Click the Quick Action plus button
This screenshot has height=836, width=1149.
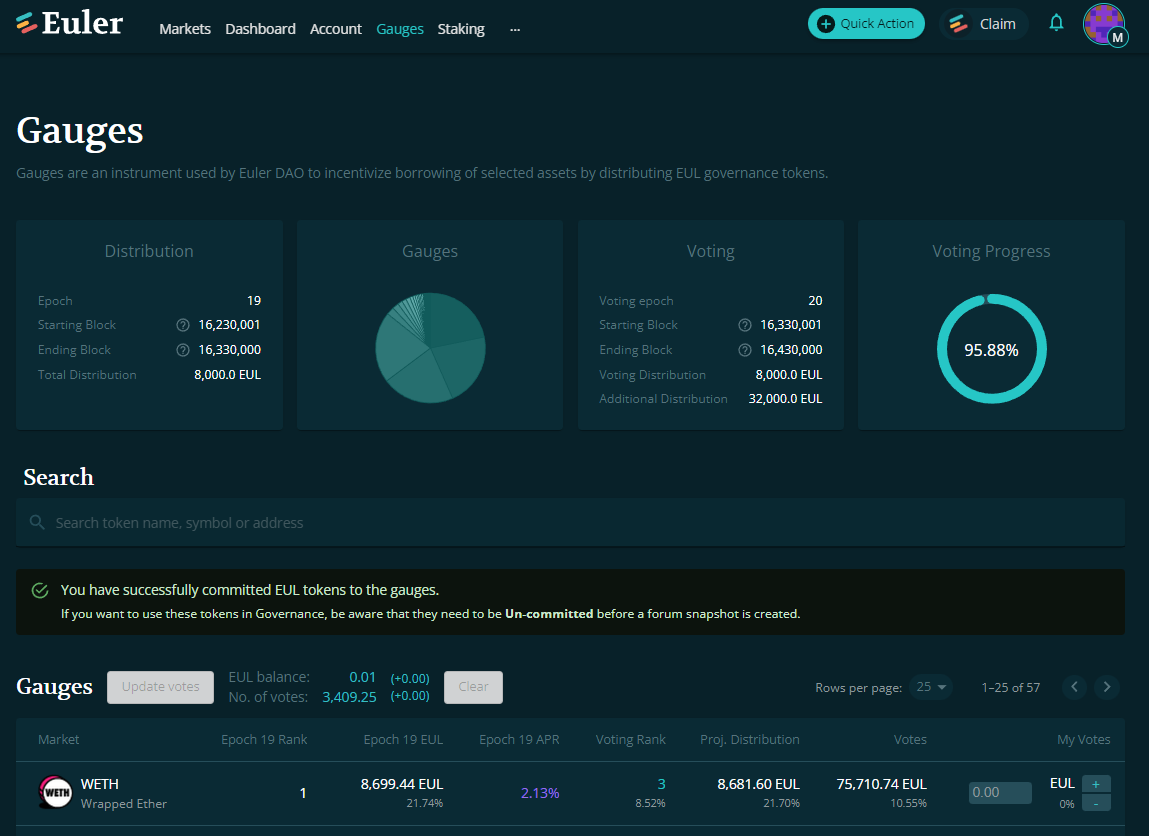coord(866,23)
